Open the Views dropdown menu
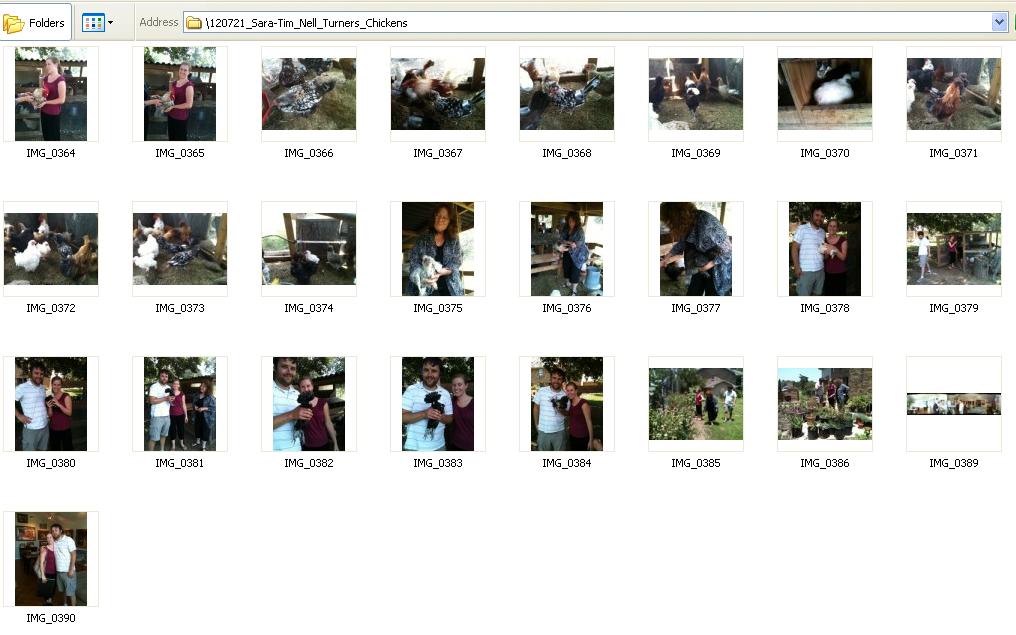1016x635 pixels. [98, 23]
